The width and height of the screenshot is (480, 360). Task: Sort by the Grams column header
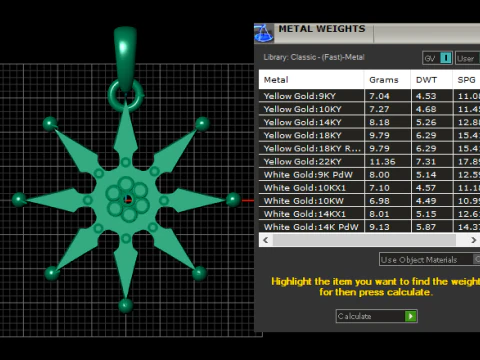[x=388, y=80]
